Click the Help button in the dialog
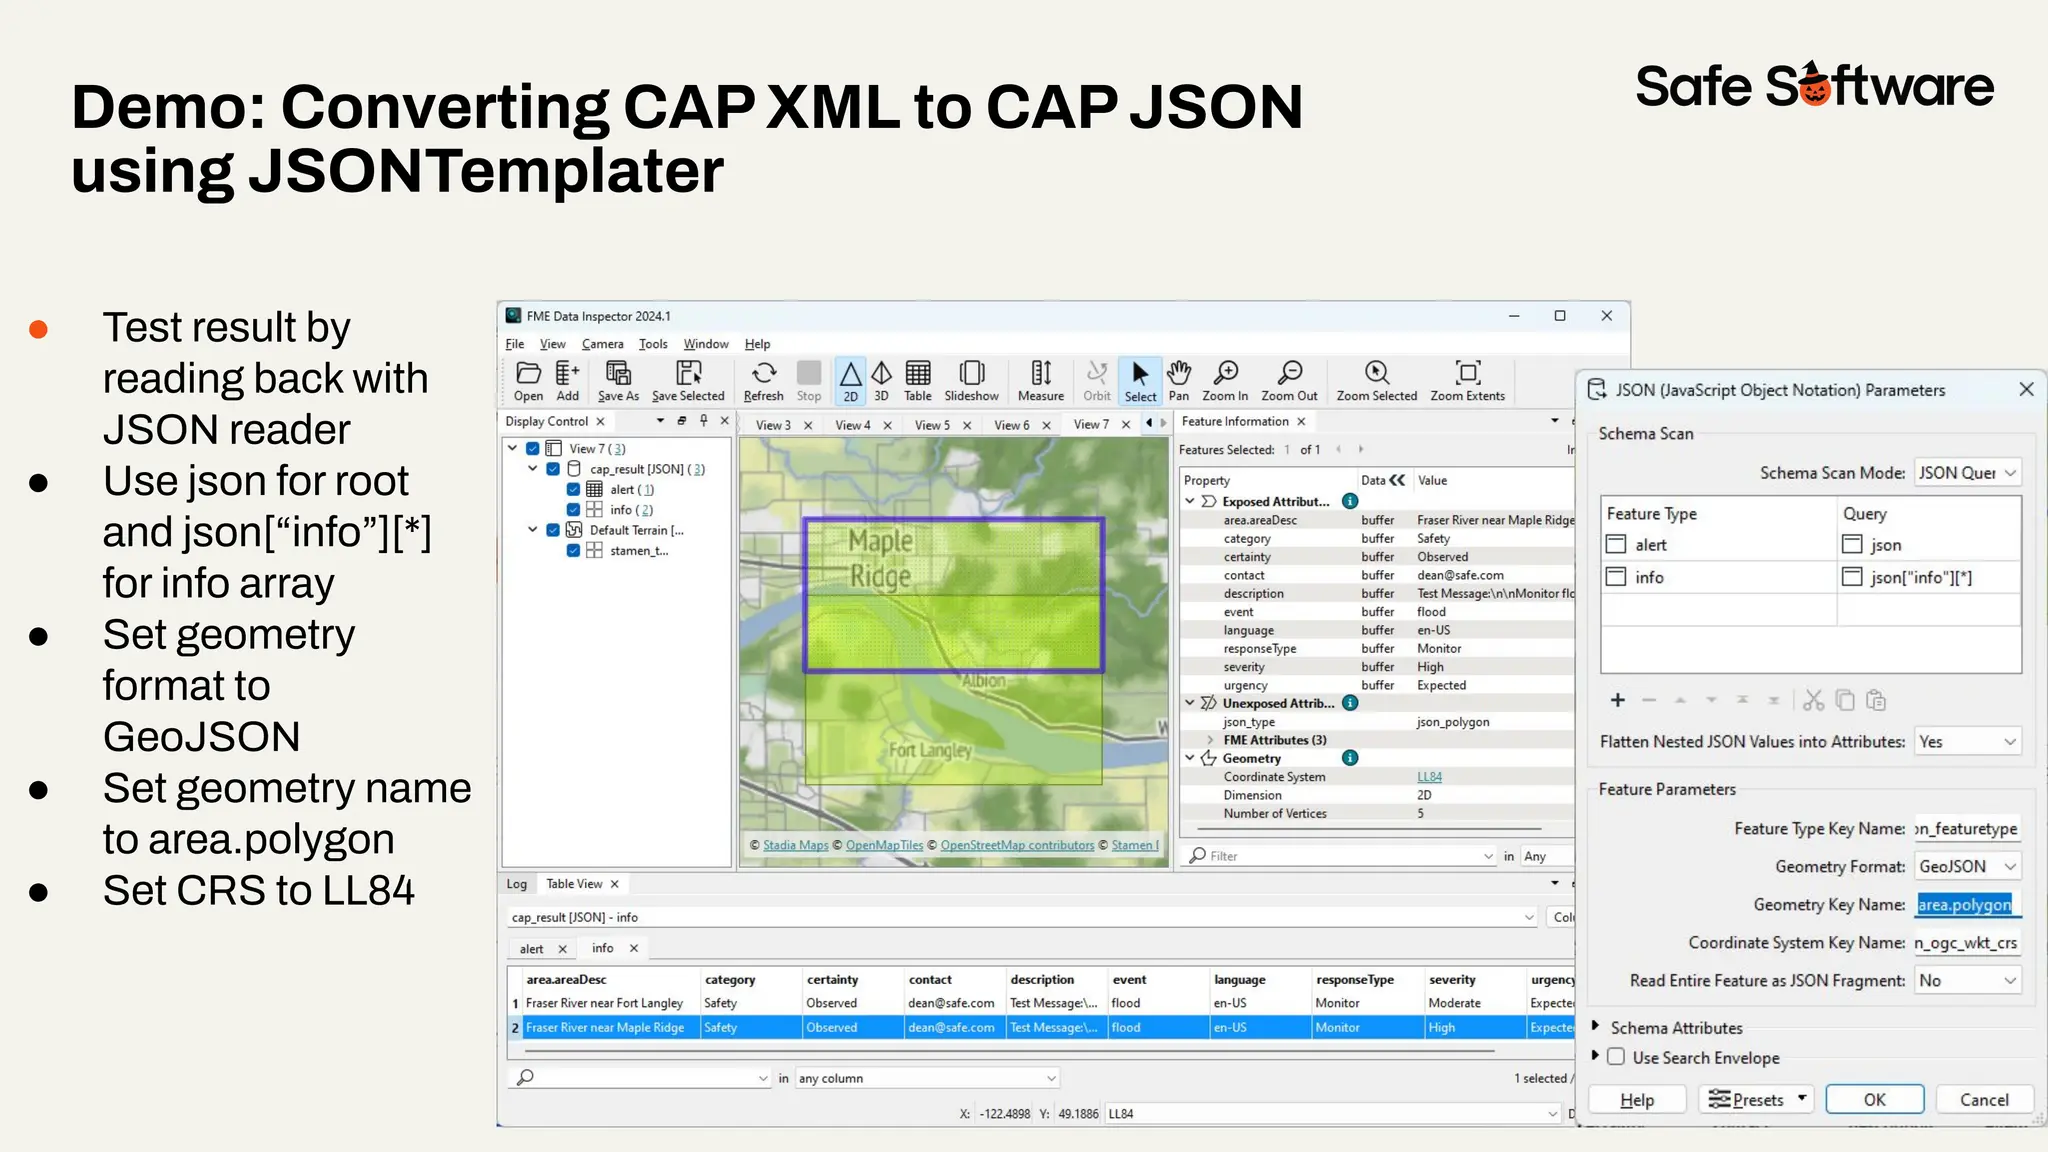The height and width of the screenshot is (1152, 2048). [x=1637, y=1100]
